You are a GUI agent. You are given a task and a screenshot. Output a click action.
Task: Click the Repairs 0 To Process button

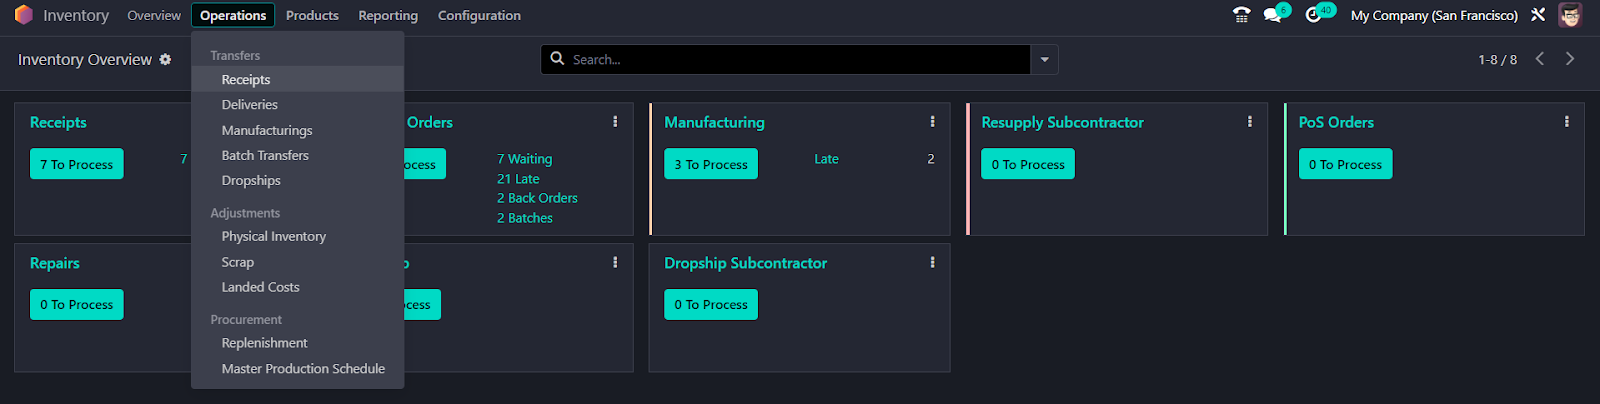click(x=77, y=305)
